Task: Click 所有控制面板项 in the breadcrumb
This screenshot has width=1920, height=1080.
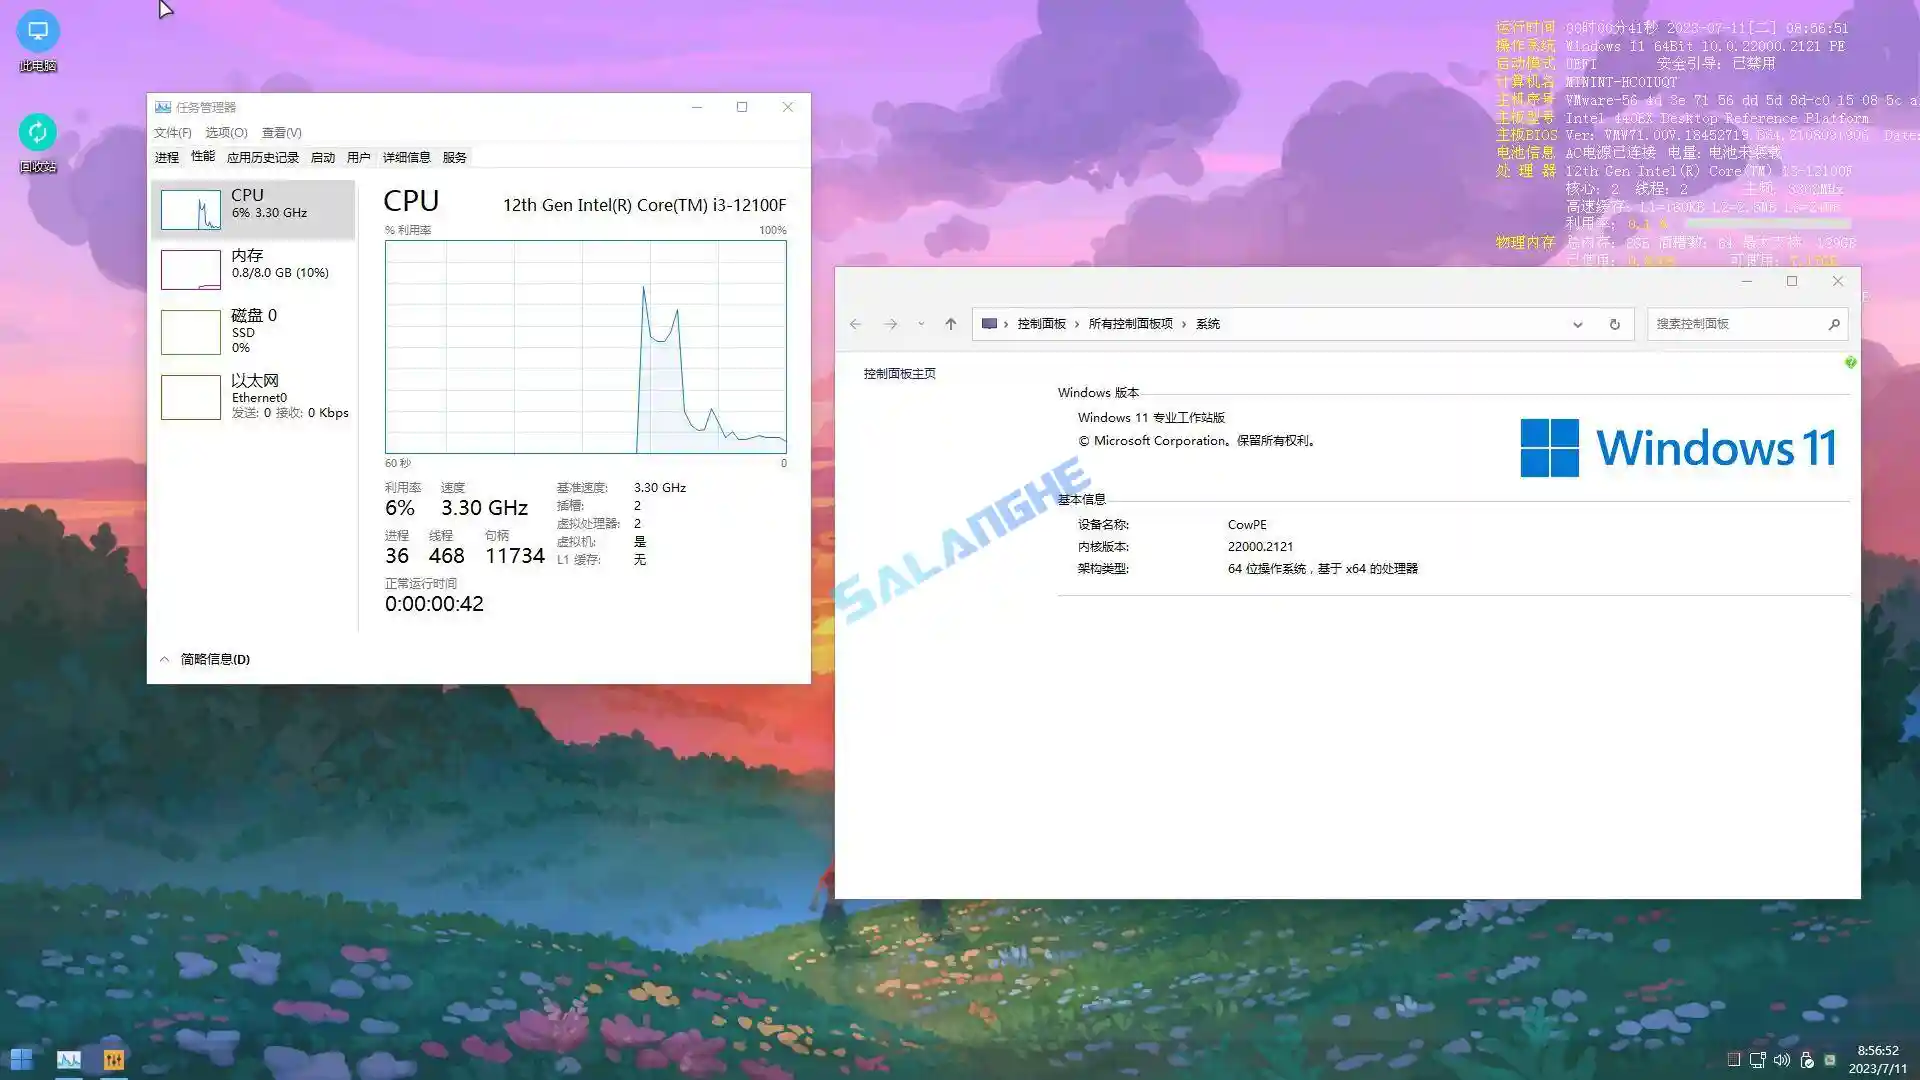Action: (1130, 324)
